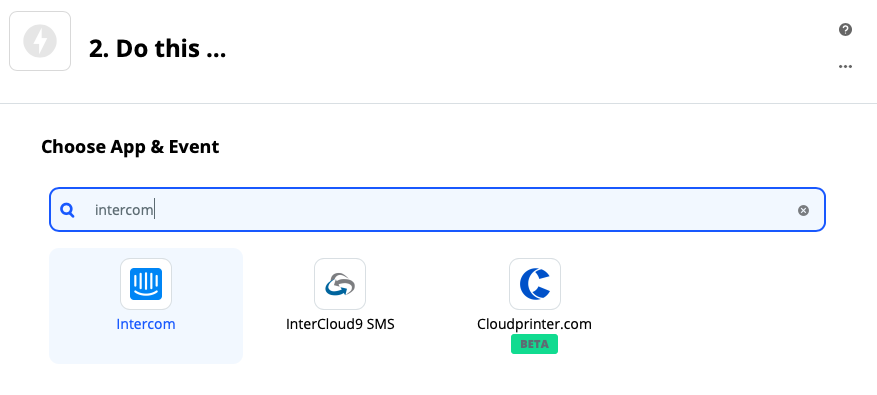This screenshot has width=877, height=395.
Task: Click the magnifier search icon
Action: point(68,210)
